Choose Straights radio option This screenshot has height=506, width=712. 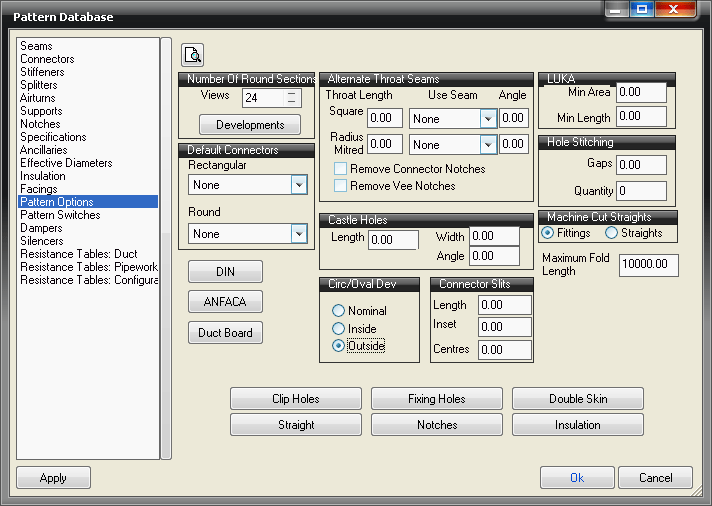coord(612,233)
